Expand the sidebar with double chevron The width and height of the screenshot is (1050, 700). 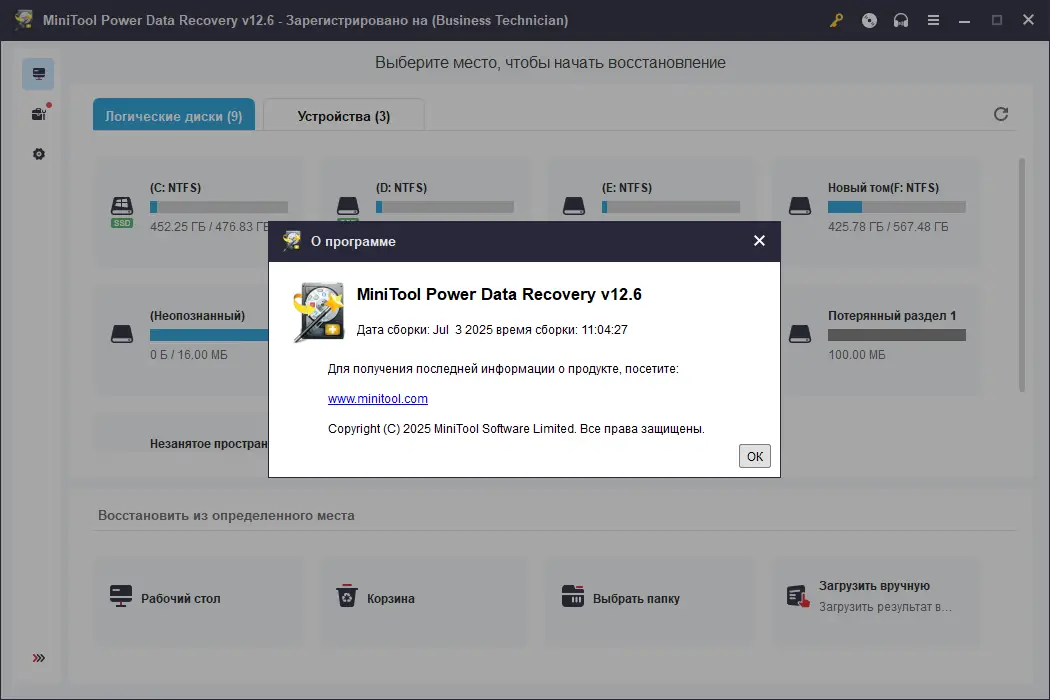tap(39, 658)
